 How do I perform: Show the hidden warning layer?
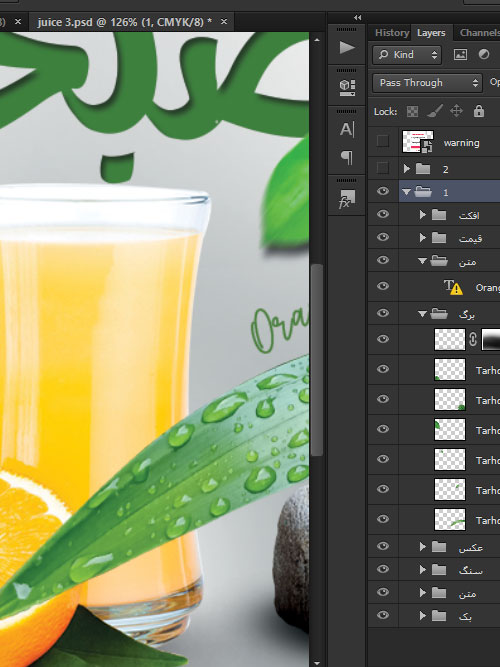[383, 141]
